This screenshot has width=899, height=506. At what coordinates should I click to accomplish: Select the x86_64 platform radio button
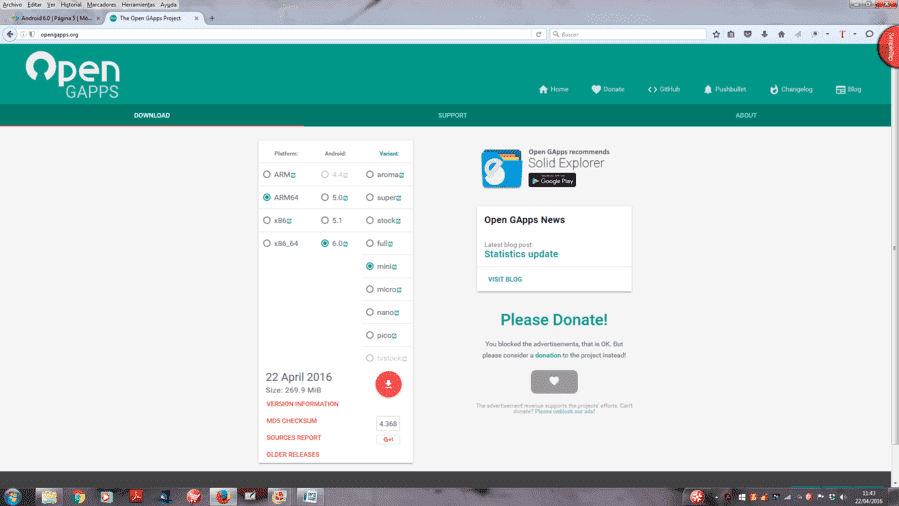(x=267, y=243)
